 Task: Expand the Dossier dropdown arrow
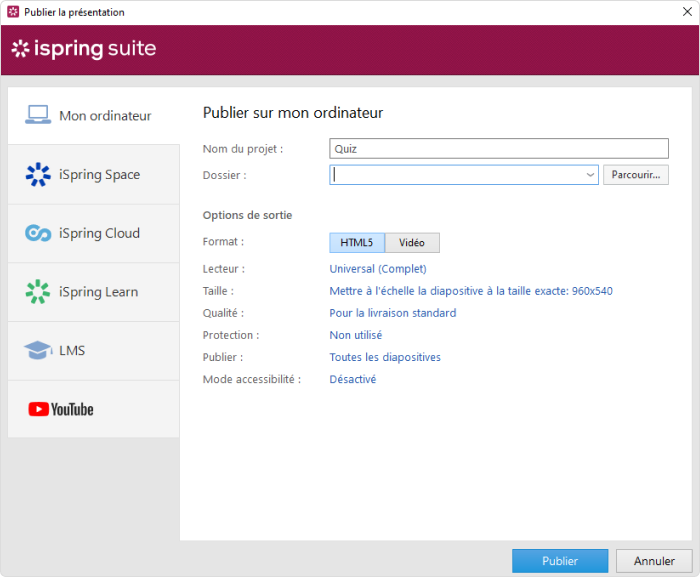(x=590, y=175)
